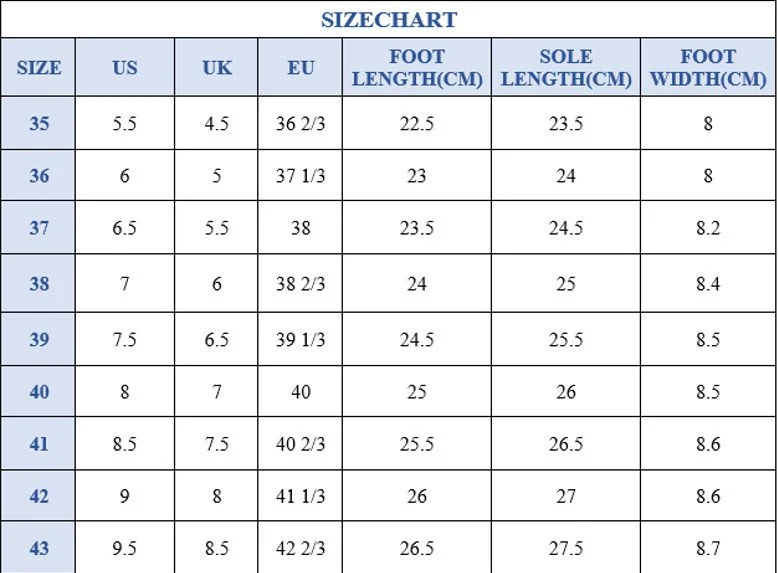Click foot length 22.5 cell
Viewport: 778px width, 573px height.
(x=417, y=124)
